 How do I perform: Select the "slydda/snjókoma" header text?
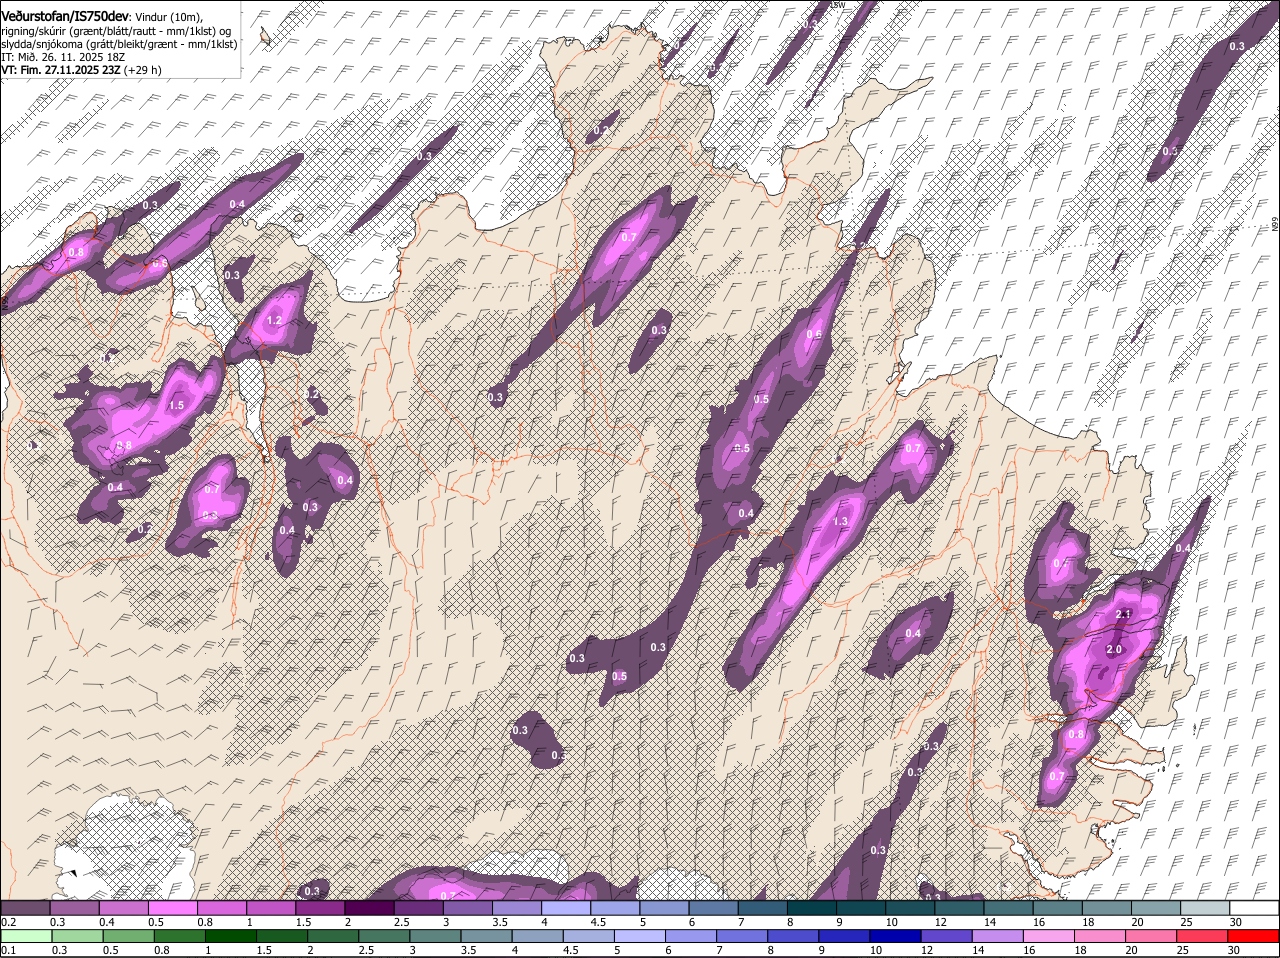point(41,44)
